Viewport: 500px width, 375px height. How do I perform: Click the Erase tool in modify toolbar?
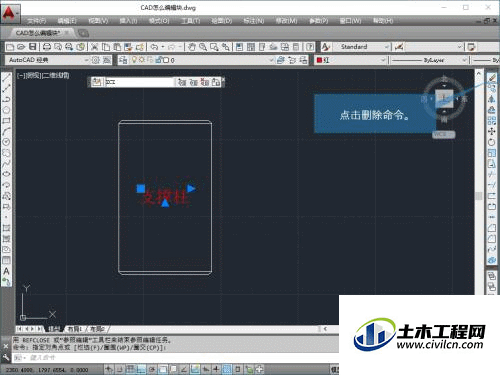pyautogui.click(x=492, y=78)
